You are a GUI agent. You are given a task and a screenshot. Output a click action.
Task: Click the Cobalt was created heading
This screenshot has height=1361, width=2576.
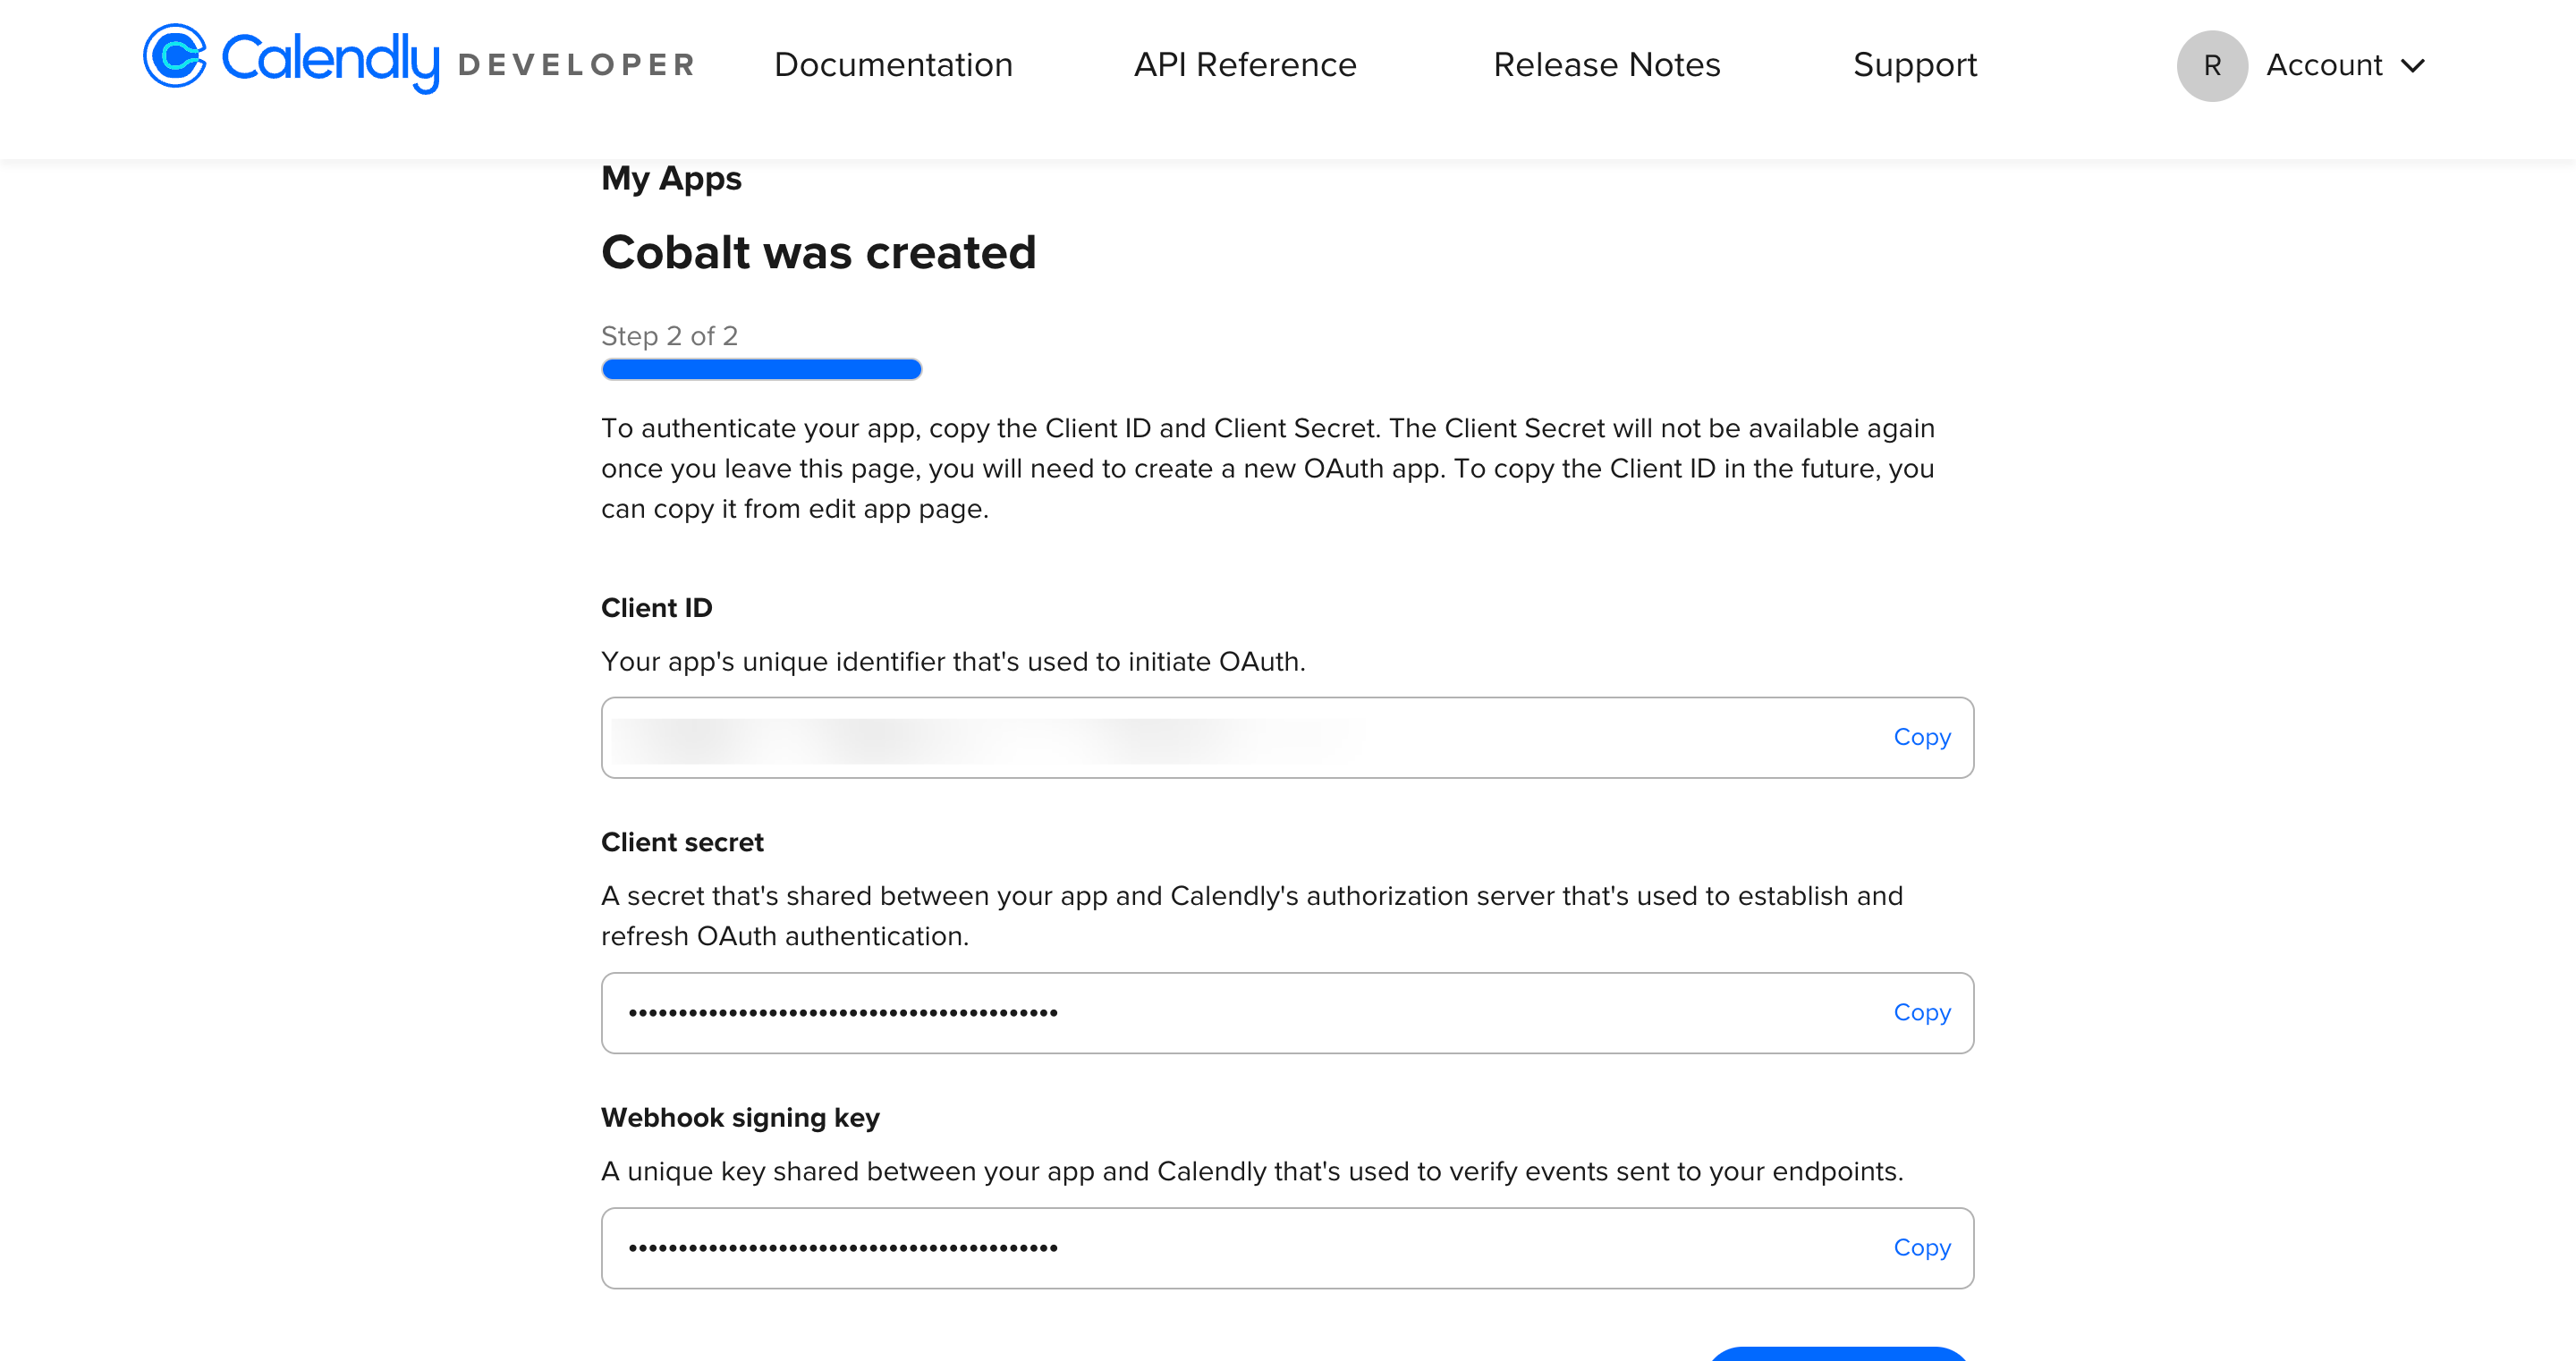pyautogui.click(x=818, y=252)
